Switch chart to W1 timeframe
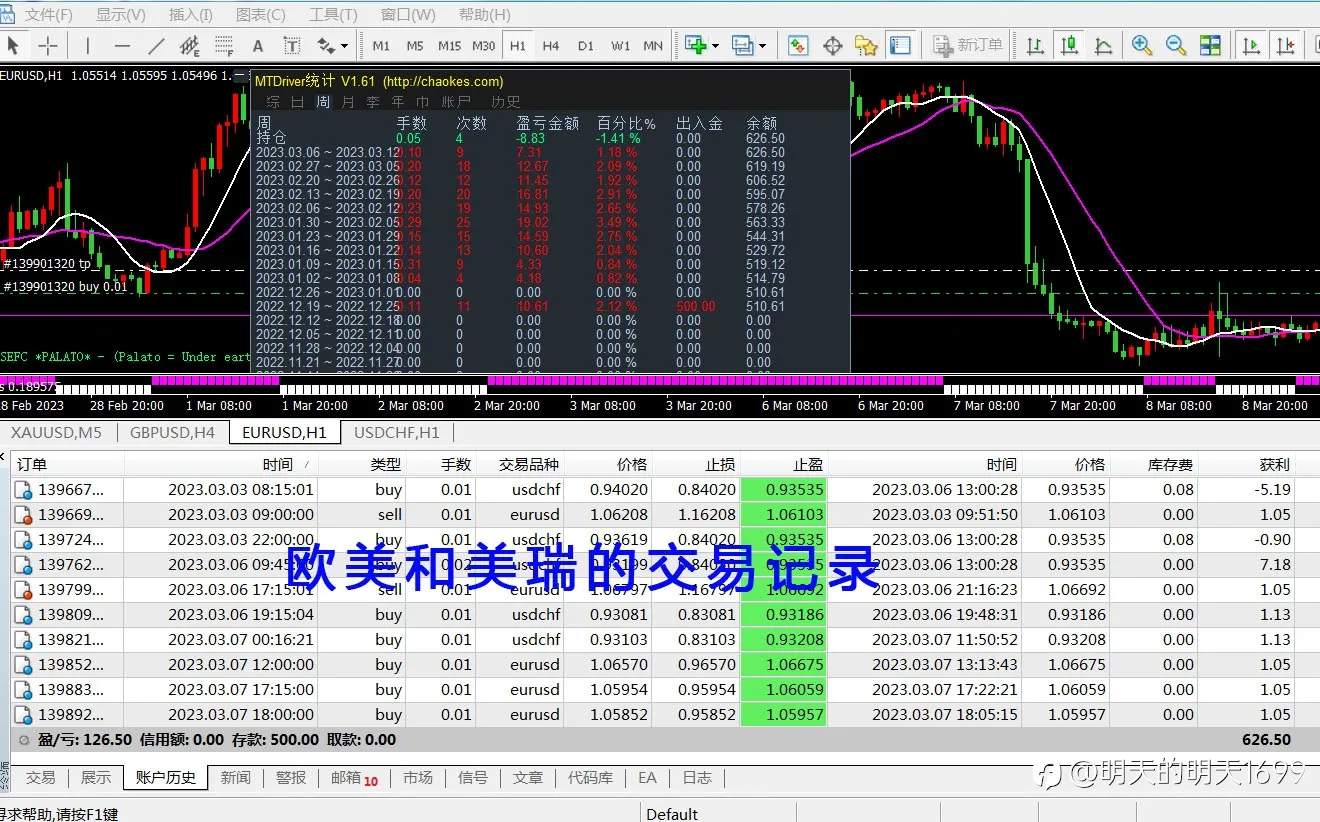The image size is (1320, 822). 620,46
